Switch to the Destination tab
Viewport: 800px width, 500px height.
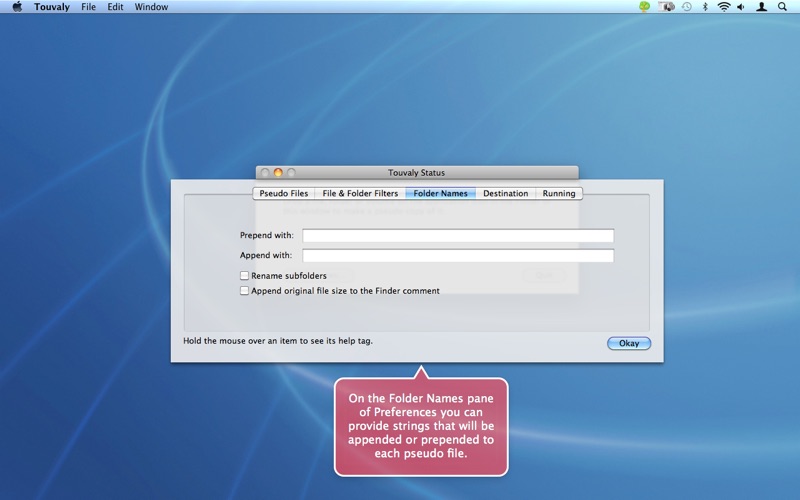coord(506,193)
